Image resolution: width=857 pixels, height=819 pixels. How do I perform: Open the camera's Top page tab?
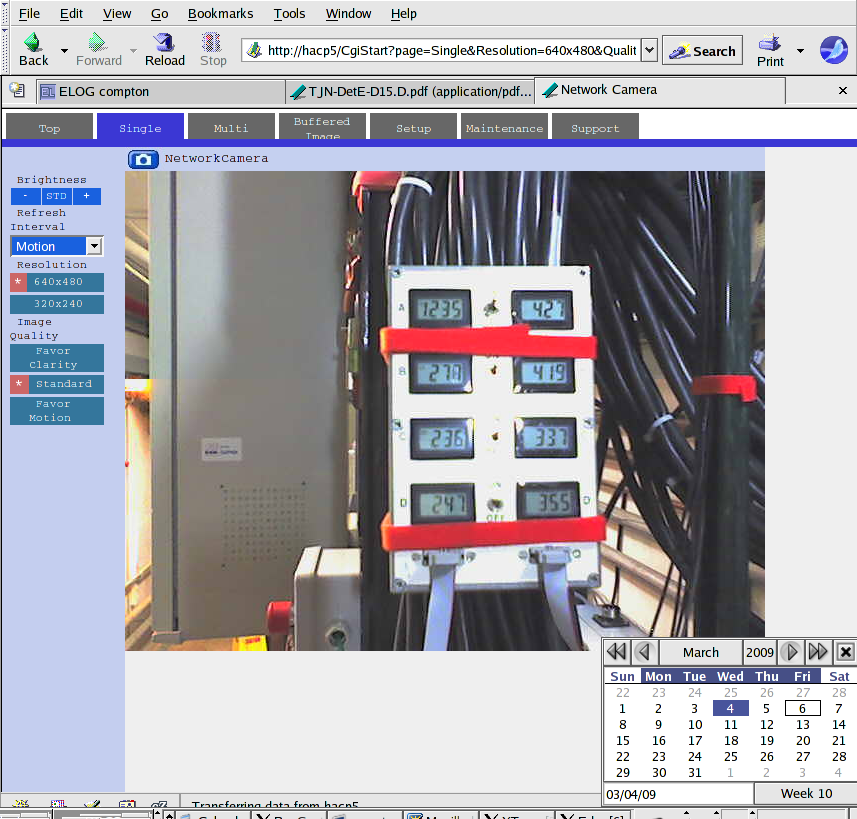tap(49, 127)
